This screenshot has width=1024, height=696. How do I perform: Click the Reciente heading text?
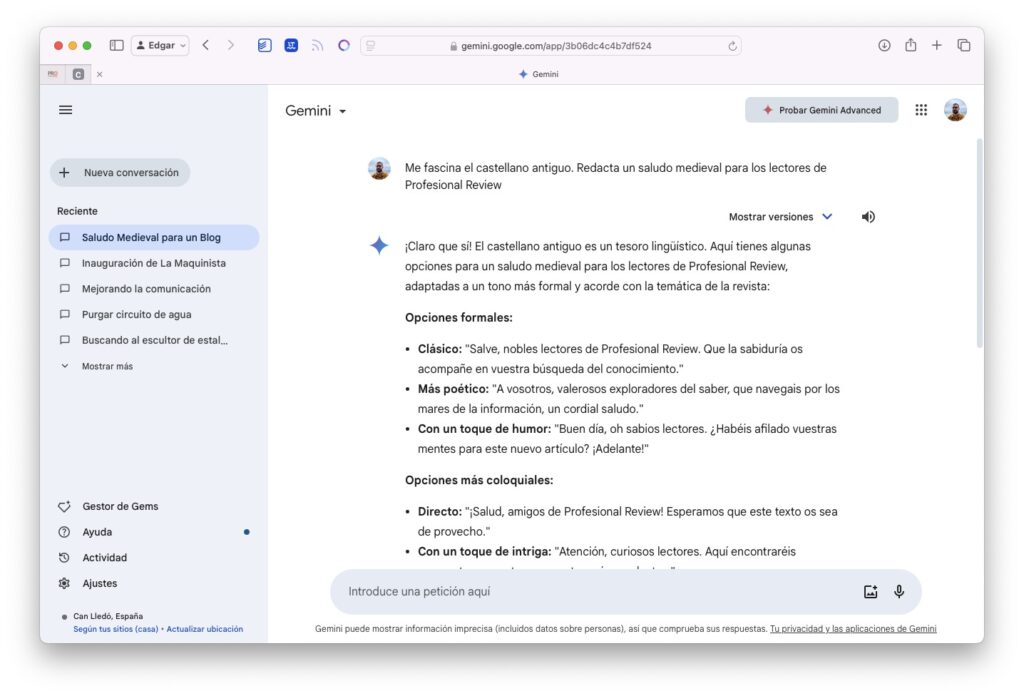77,211
